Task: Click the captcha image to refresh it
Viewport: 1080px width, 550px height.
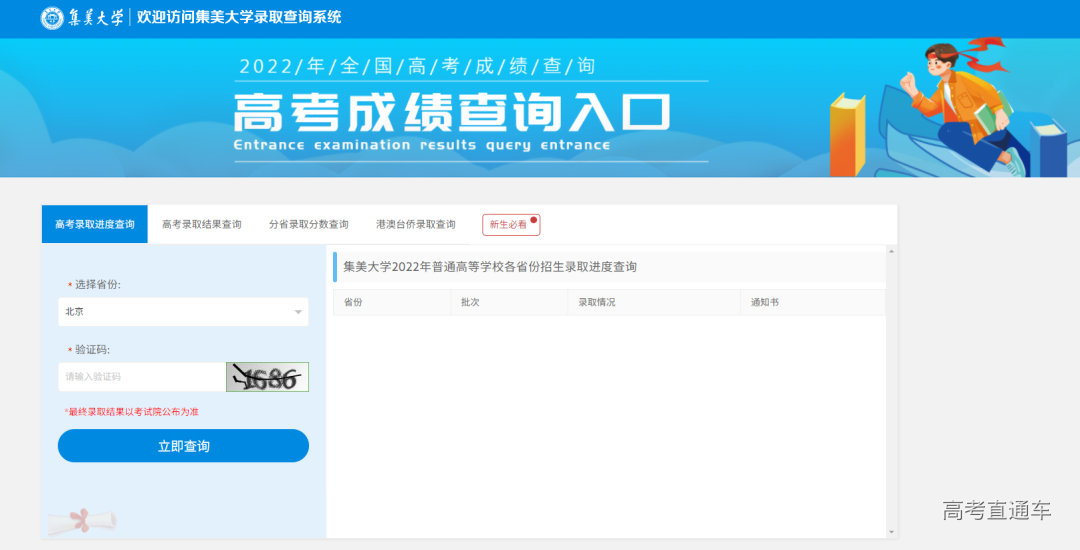Action: click(x=267, y=377)
